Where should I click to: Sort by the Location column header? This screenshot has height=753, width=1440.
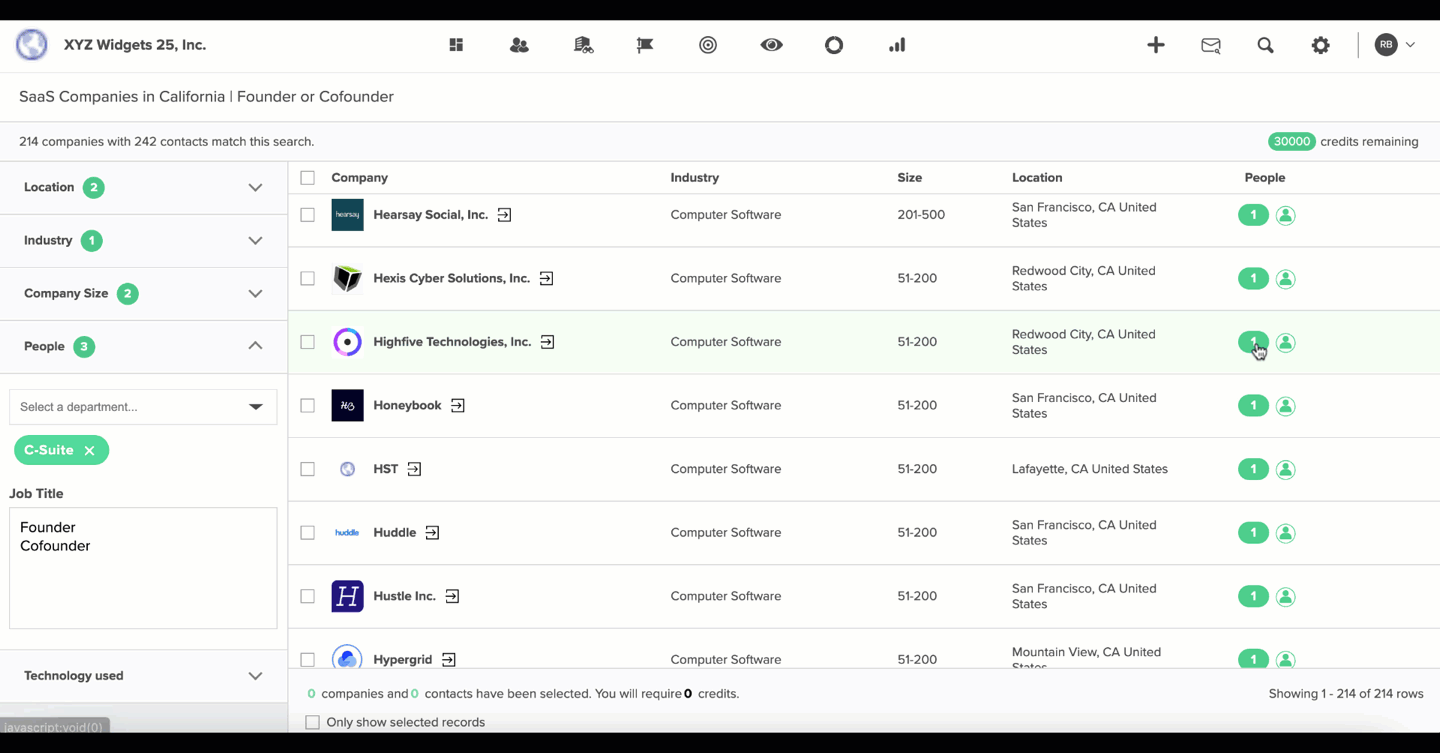point(1037,178)
